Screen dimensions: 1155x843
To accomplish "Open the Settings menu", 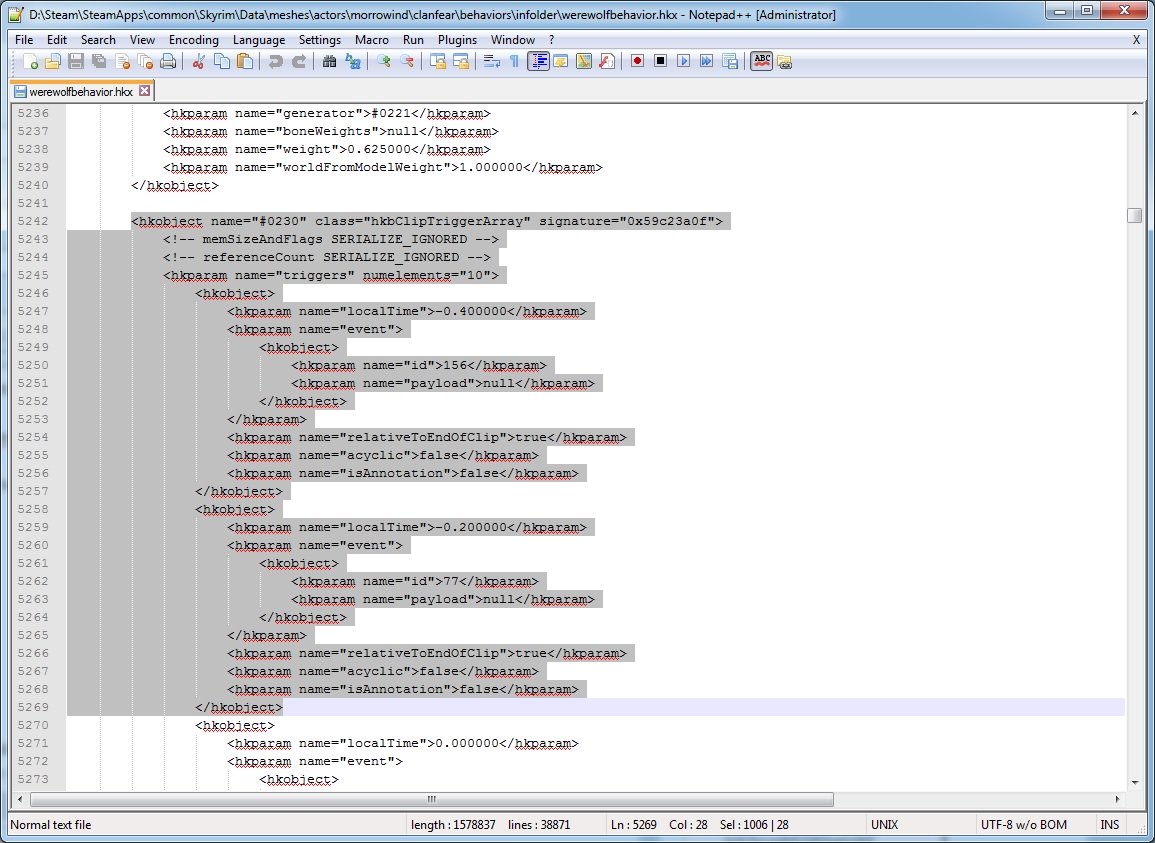I will point(320,40).
